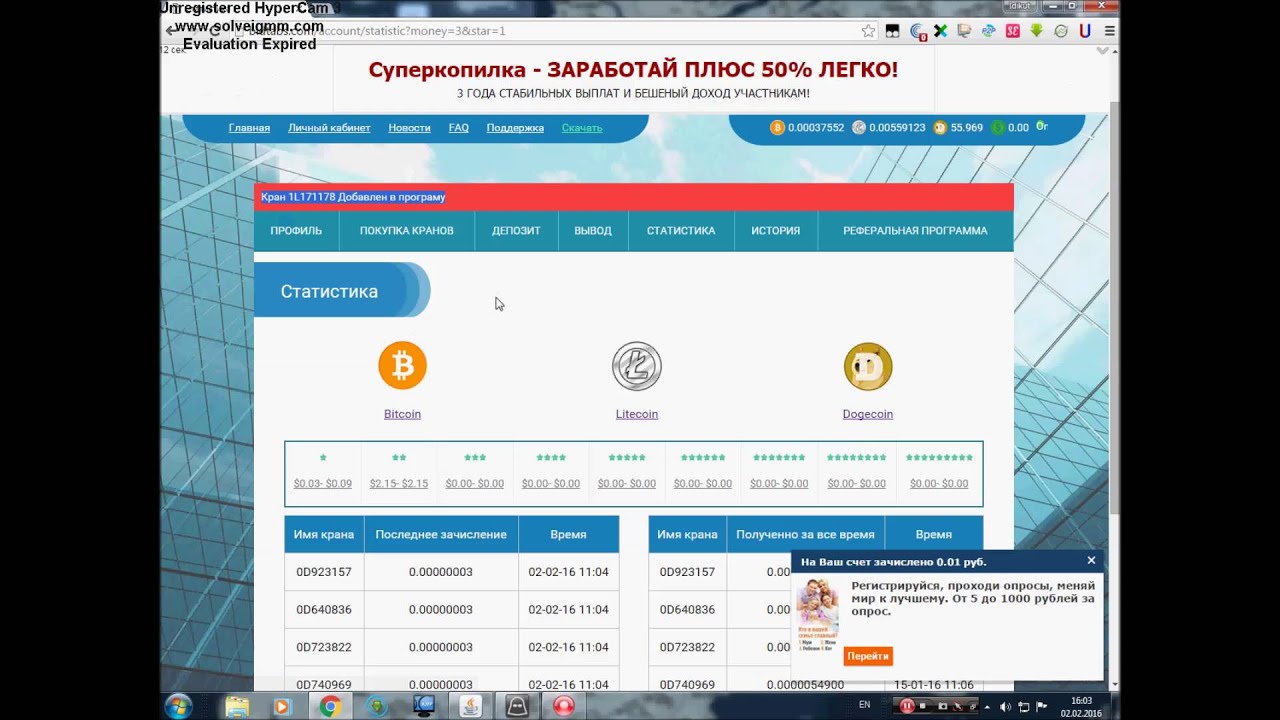
Task: Click the monitor-and-pencil extension icon
Action: [964, 31]
